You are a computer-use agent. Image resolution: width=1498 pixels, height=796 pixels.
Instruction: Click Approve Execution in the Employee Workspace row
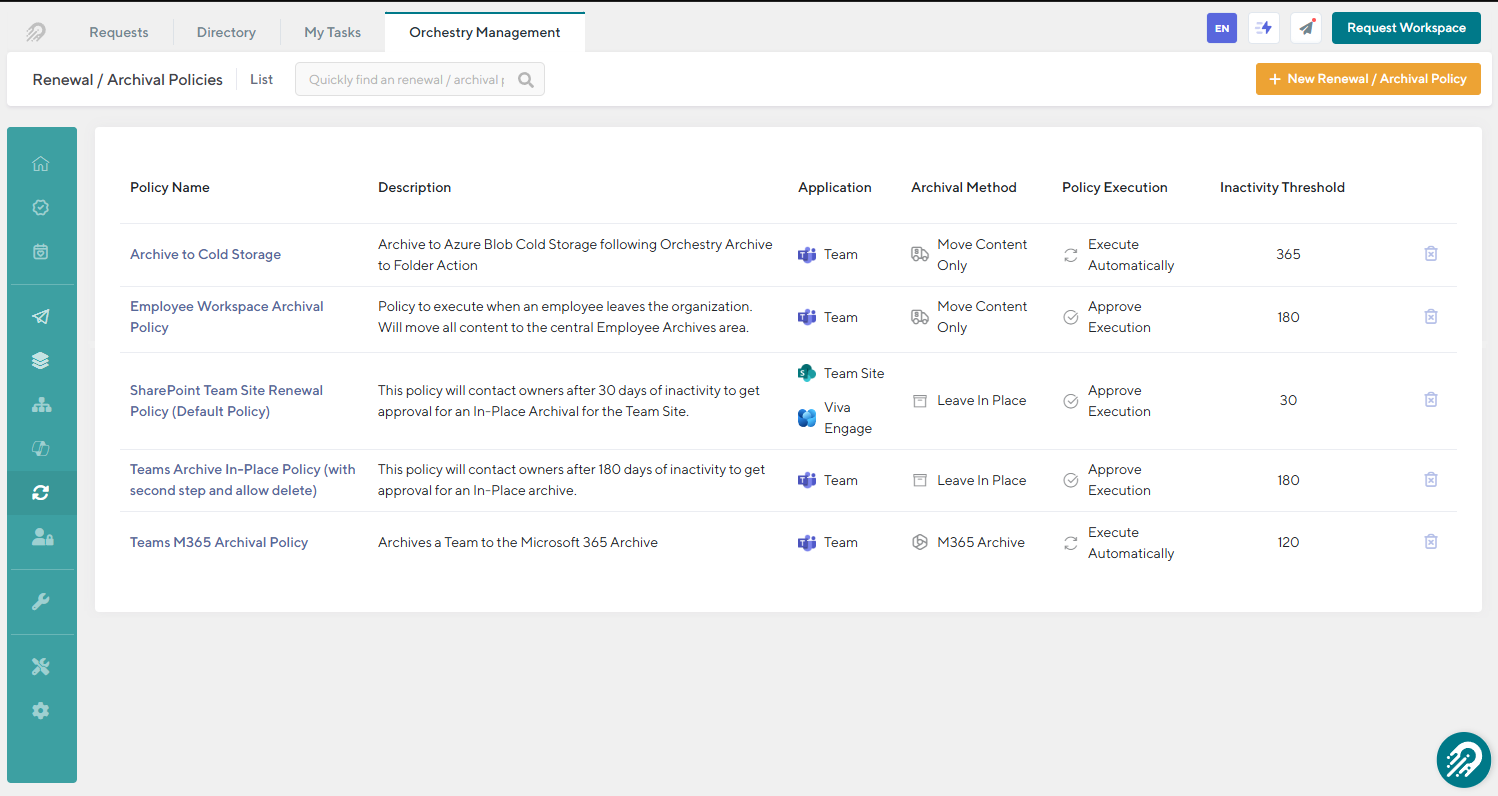(x=1119, y=317)
